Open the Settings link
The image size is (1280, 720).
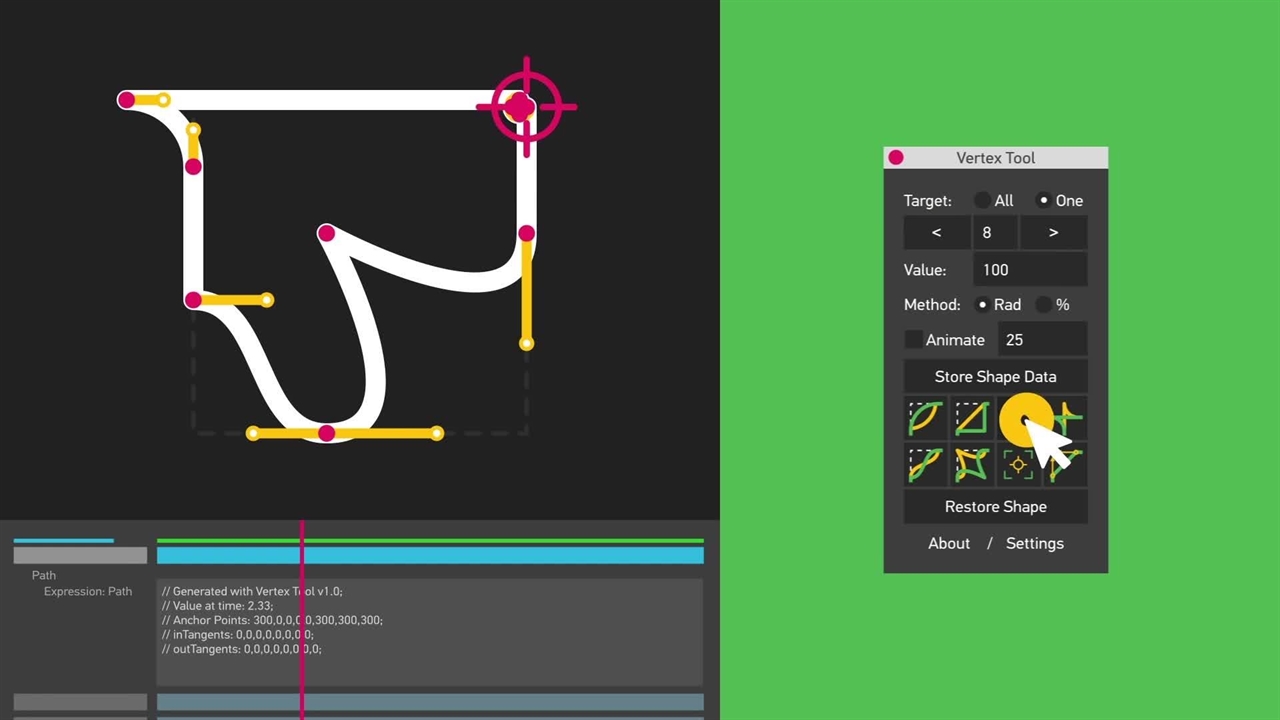click(x=1034, y=543)
